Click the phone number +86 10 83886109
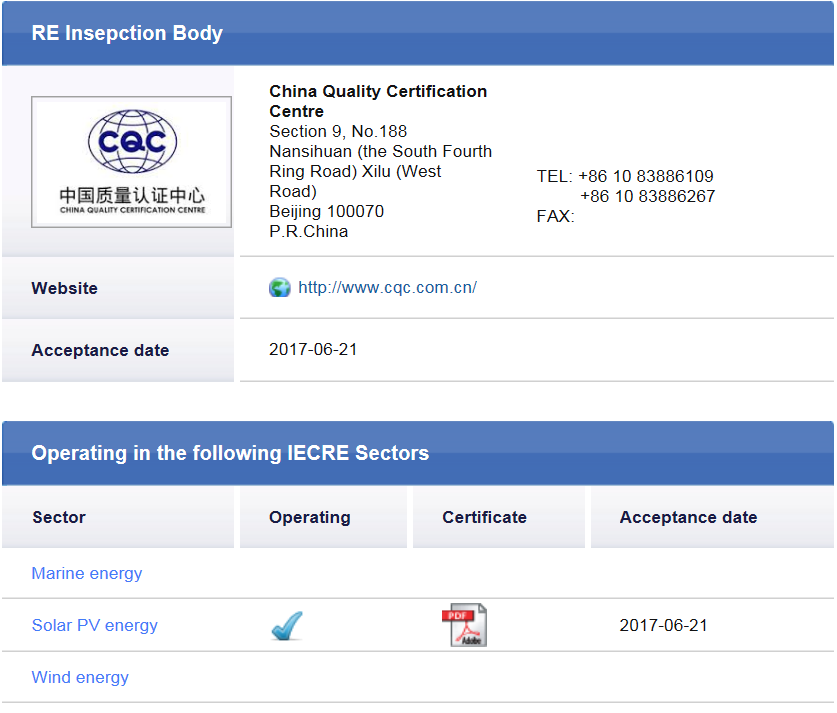 (x=646, y=177)
